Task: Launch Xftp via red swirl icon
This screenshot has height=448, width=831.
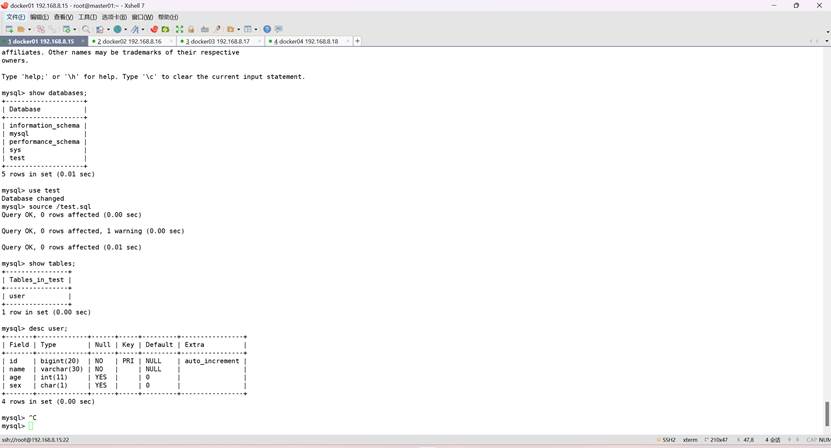Action: 154,29
